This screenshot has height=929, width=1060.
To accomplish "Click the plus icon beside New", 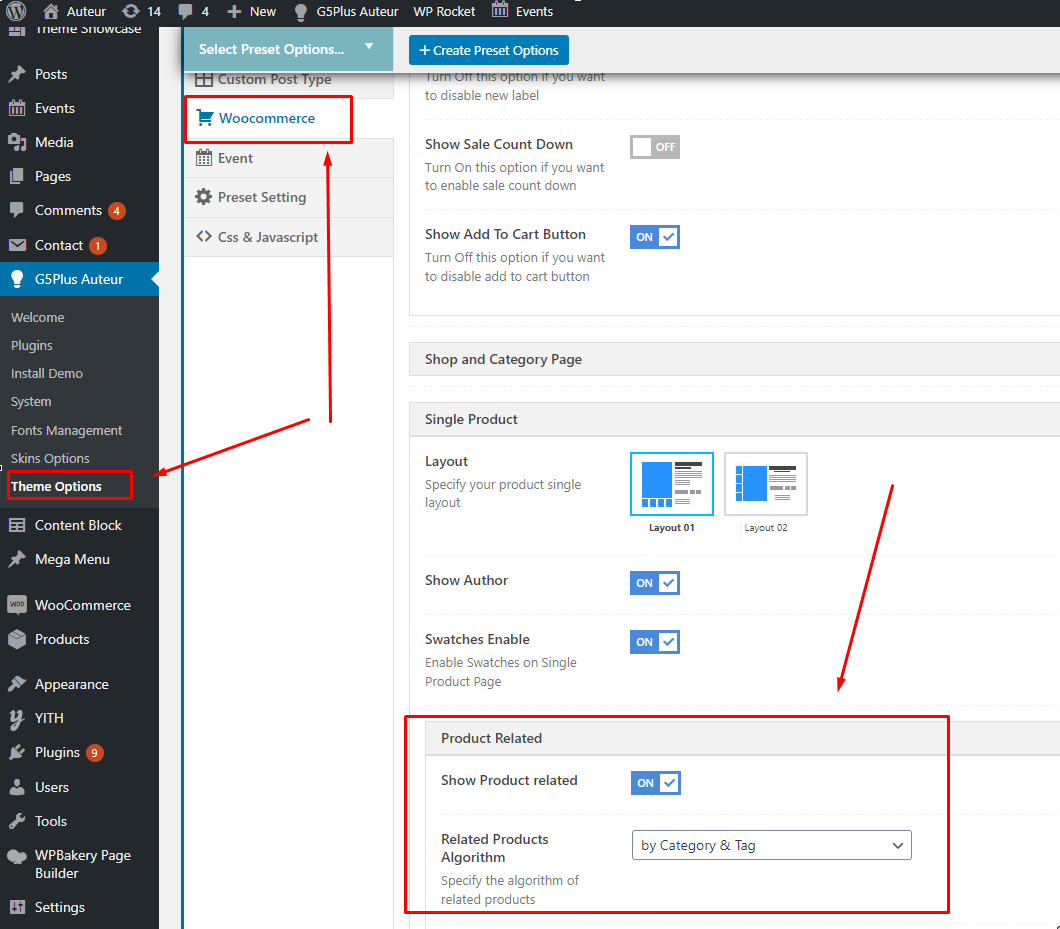I will pos(234,11).
